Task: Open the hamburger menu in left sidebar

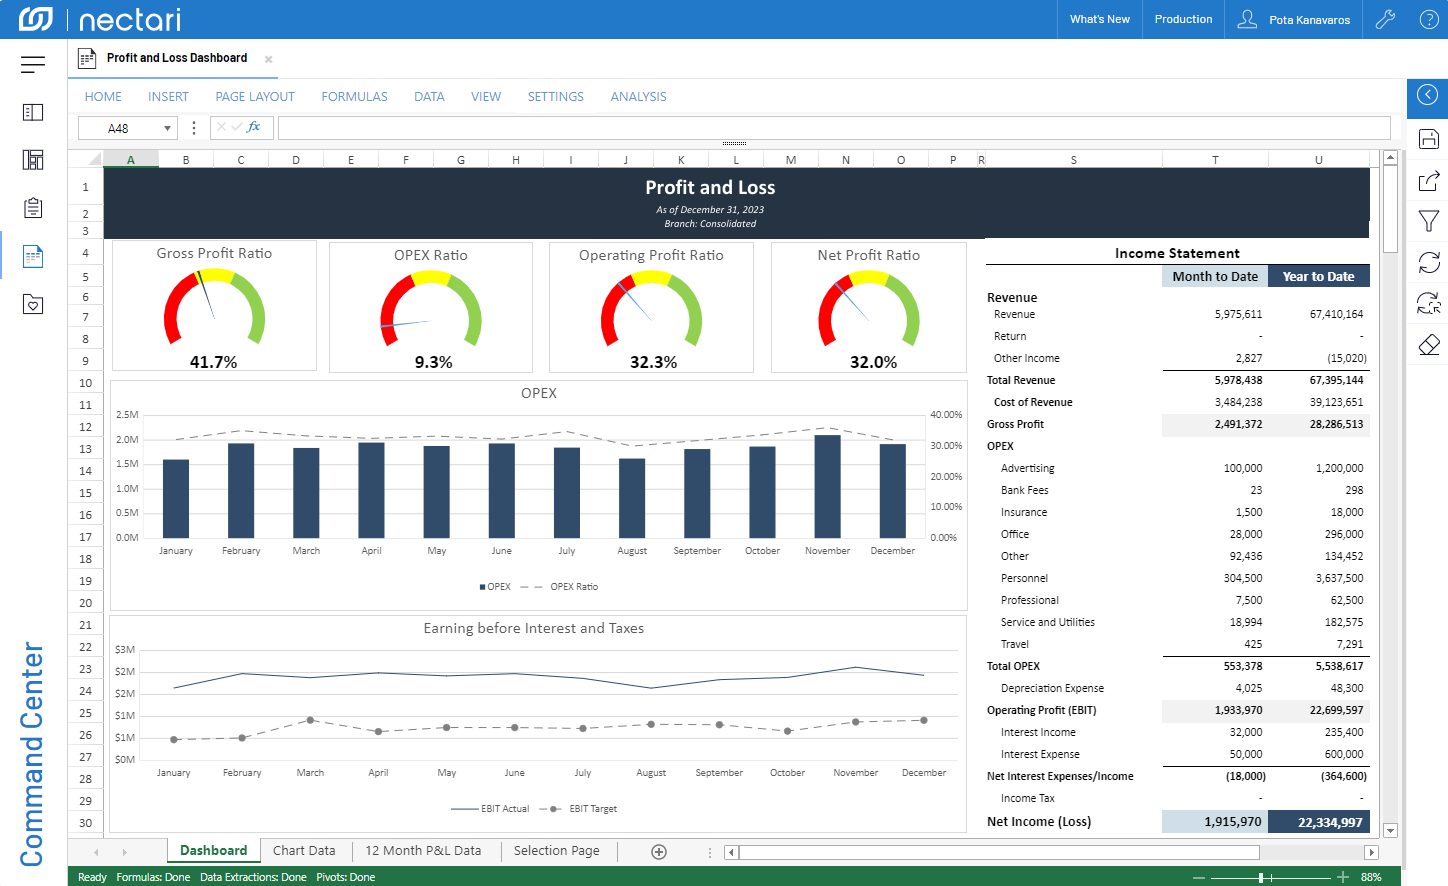Action: [33, 65]
